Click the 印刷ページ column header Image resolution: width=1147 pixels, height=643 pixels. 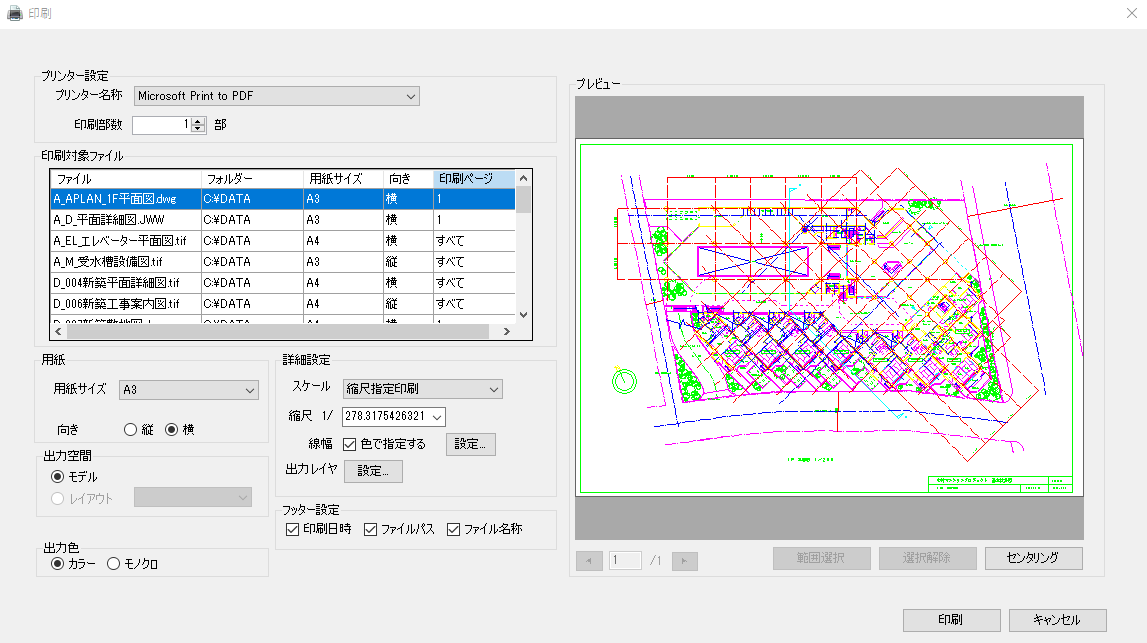point(474,178)
